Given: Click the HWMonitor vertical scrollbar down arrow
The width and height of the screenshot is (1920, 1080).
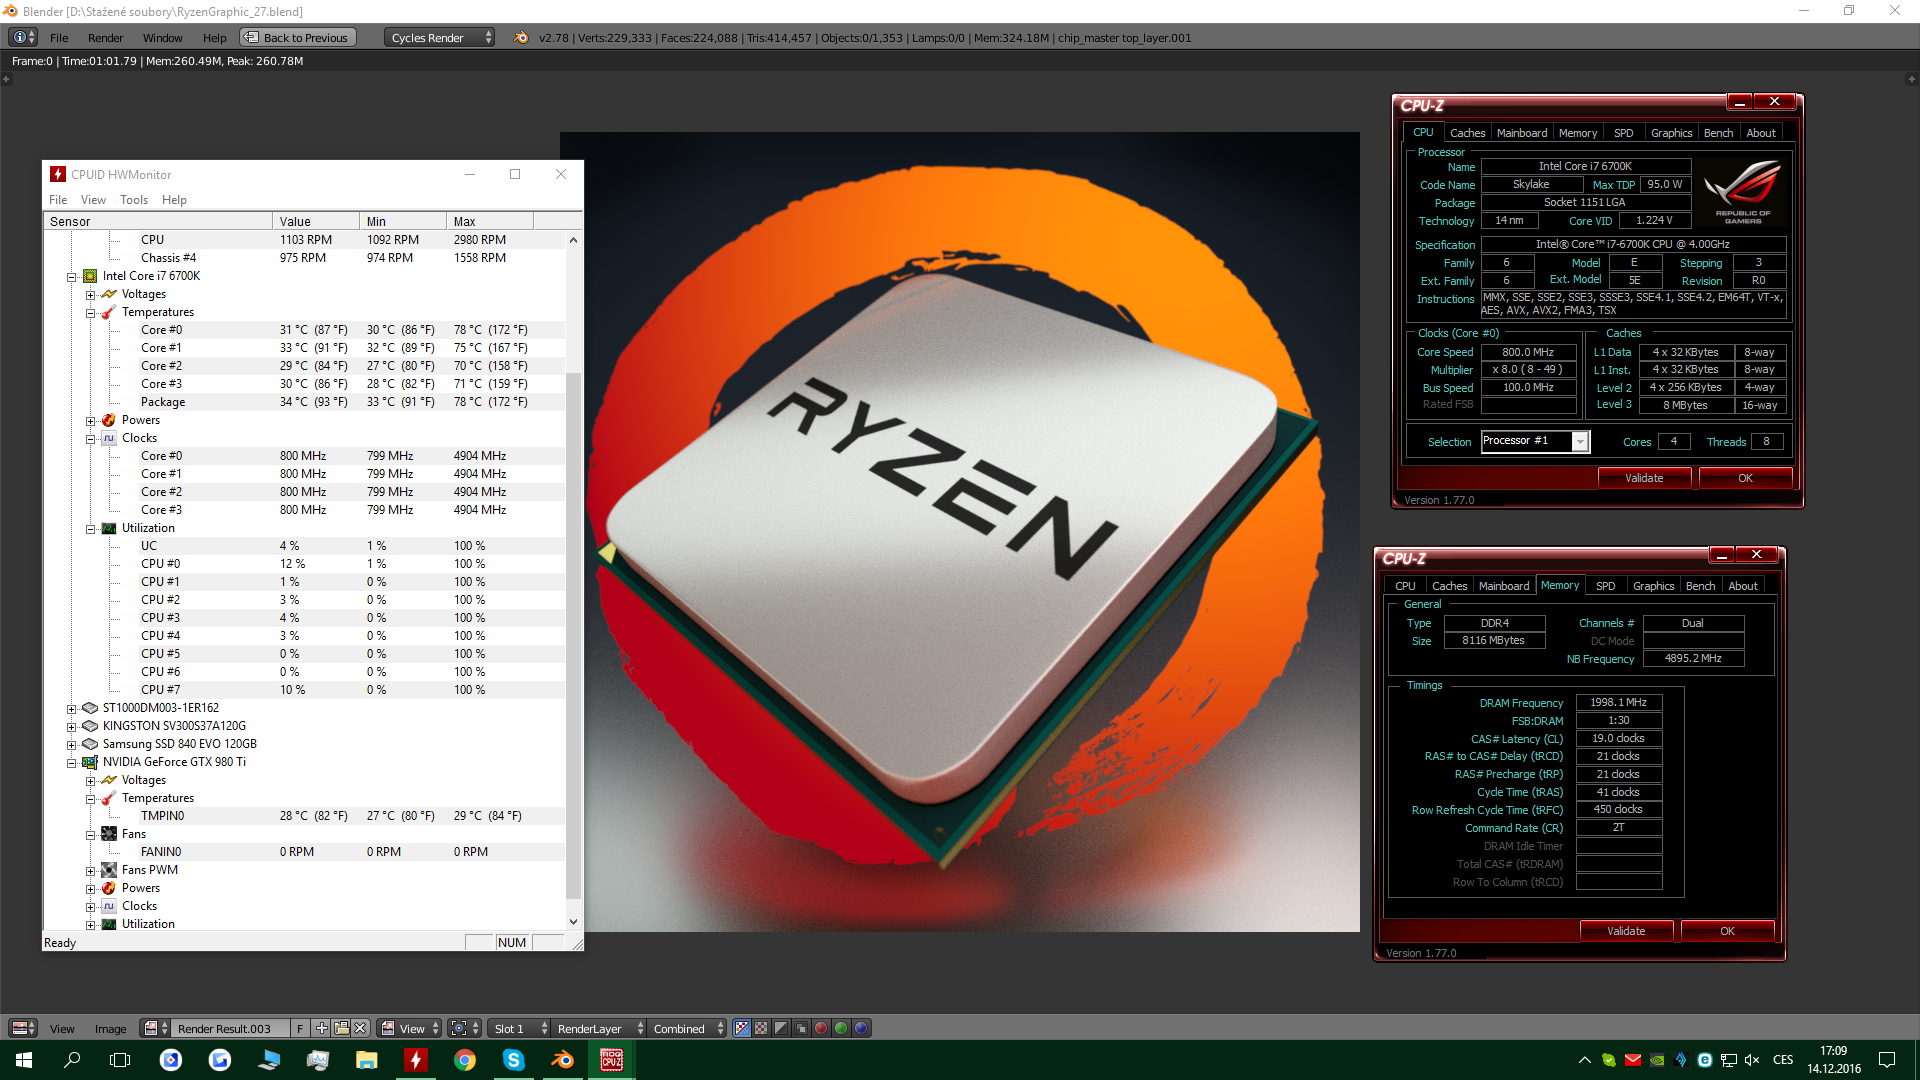Looking at the screenshot, I should [x=573, y=922].
